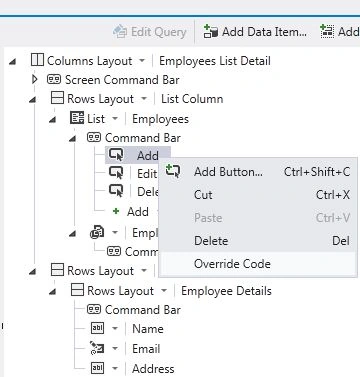Click the Employee Details label
Image resolution: width=360 pixels, height=377 pixels.
[x=227, y=291]
